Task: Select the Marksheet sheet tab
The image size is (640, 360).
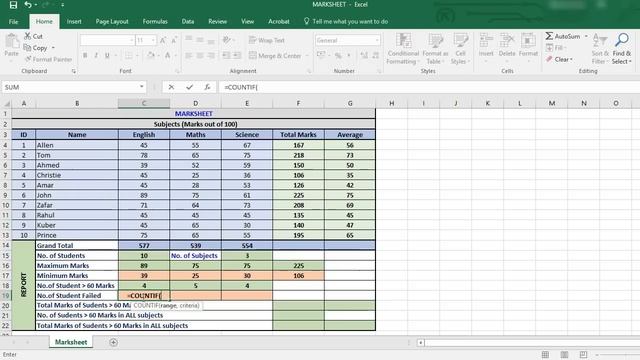Action: (71, 342)
